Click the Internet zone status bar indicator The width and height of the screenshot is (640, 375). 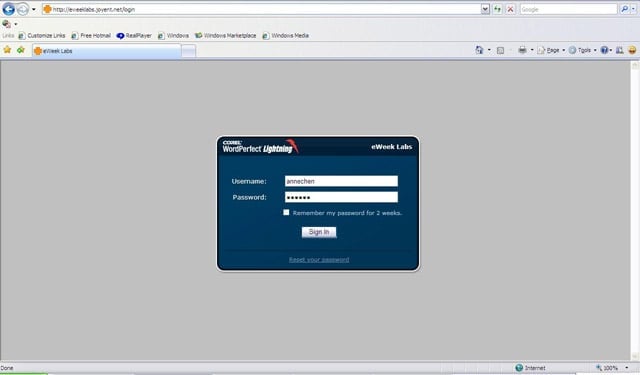click(x=530, y=368)
